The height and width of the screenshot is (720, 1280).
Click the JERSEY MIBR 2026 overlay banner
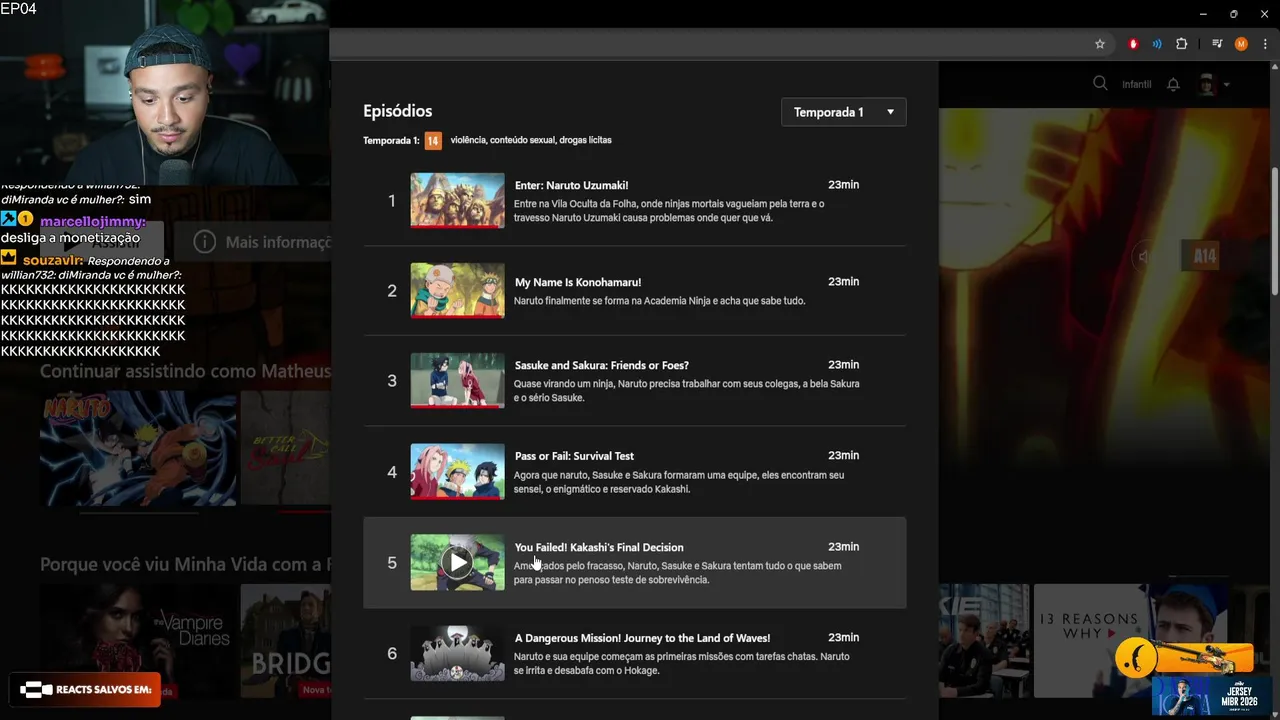click(1211, 696)
